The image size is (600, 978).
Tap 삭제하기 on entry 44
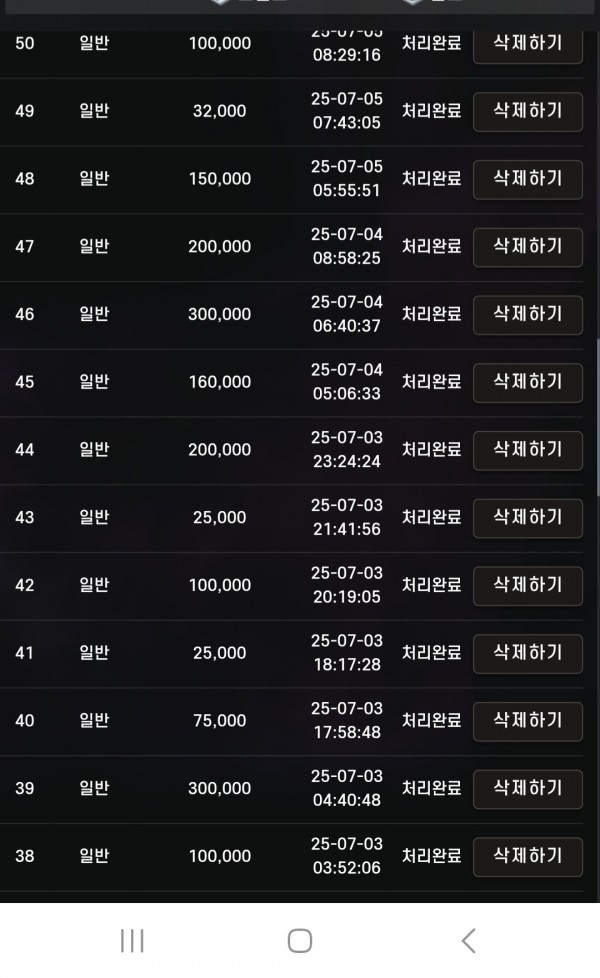point(527,450)
